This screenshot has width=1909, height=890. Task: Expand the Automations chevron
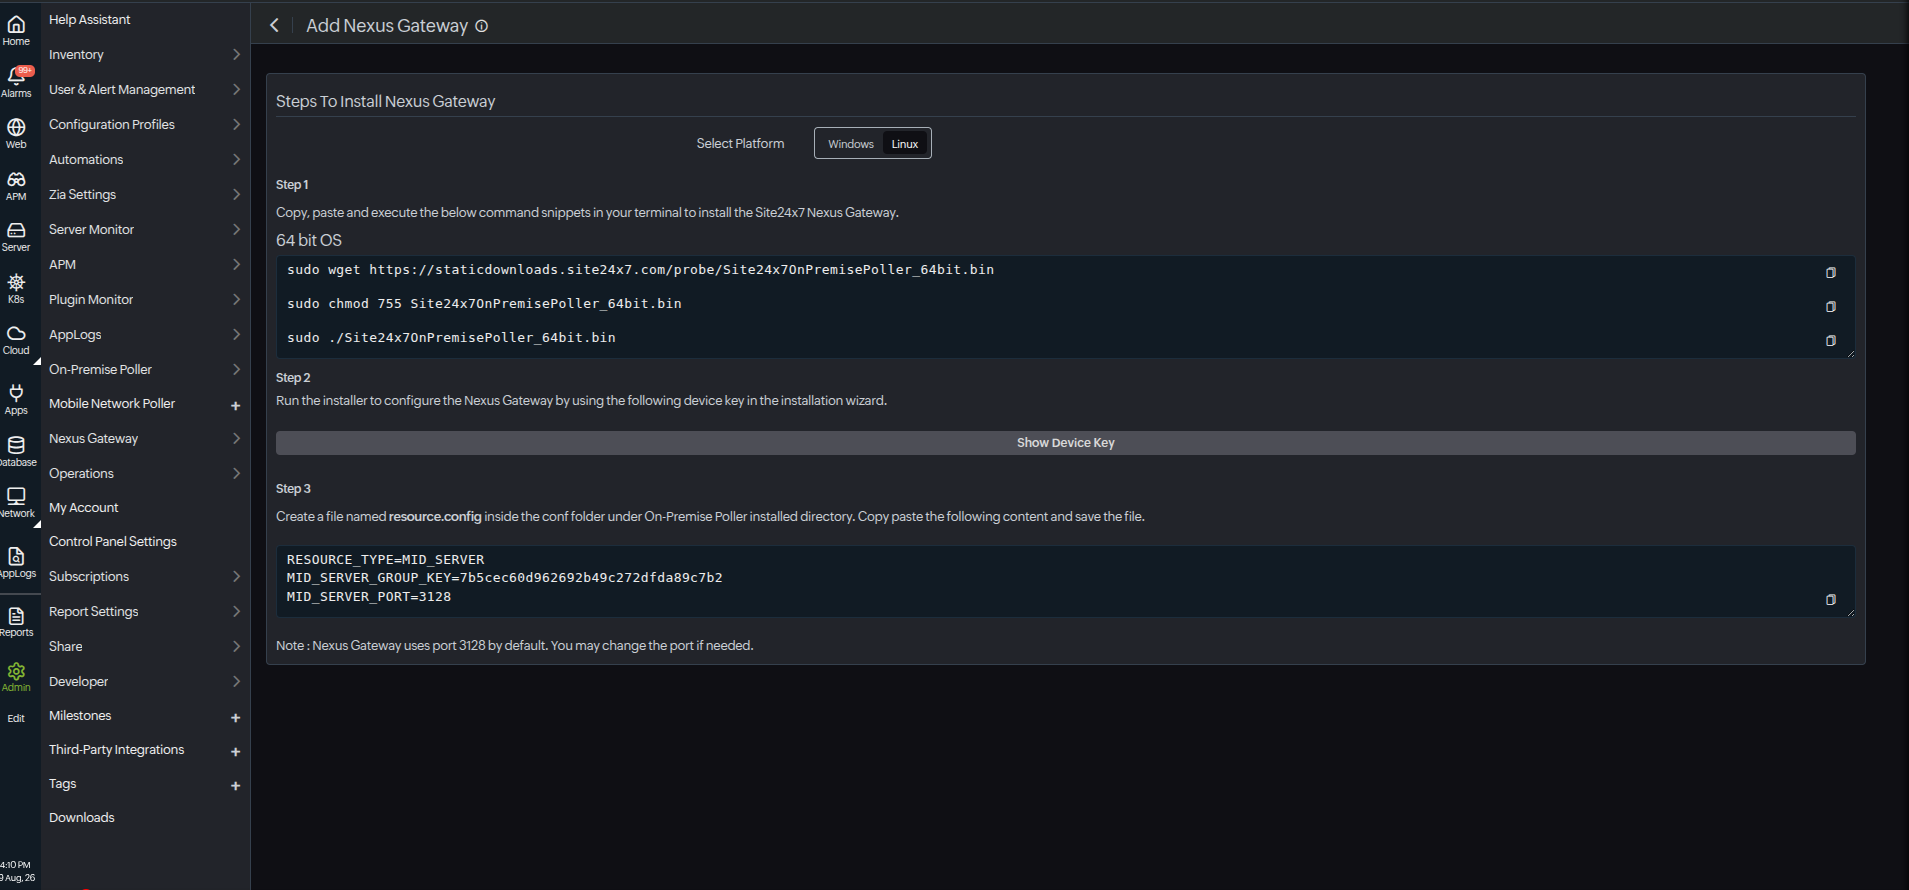pos(236,159)
